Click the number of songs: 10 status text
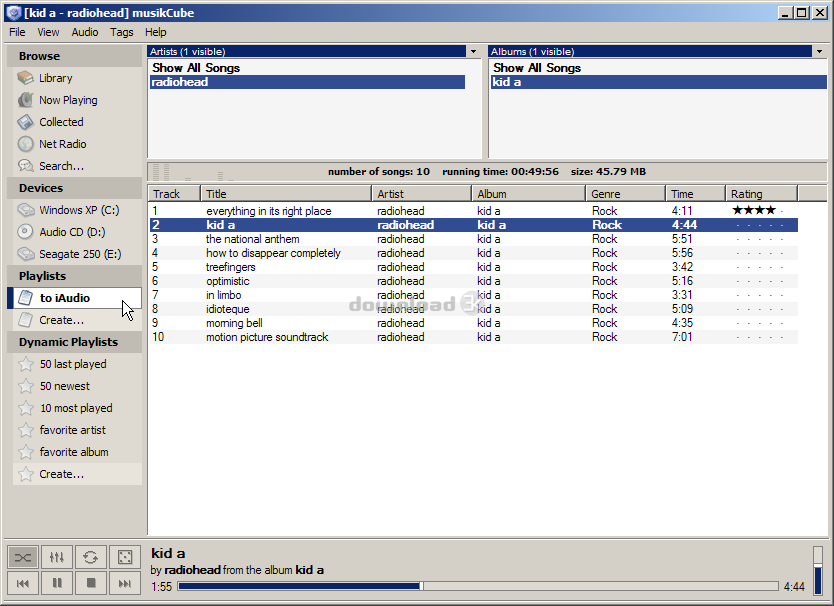Viewport: 834px width, 606px height. pyautogui.click(x=379, y=171)
